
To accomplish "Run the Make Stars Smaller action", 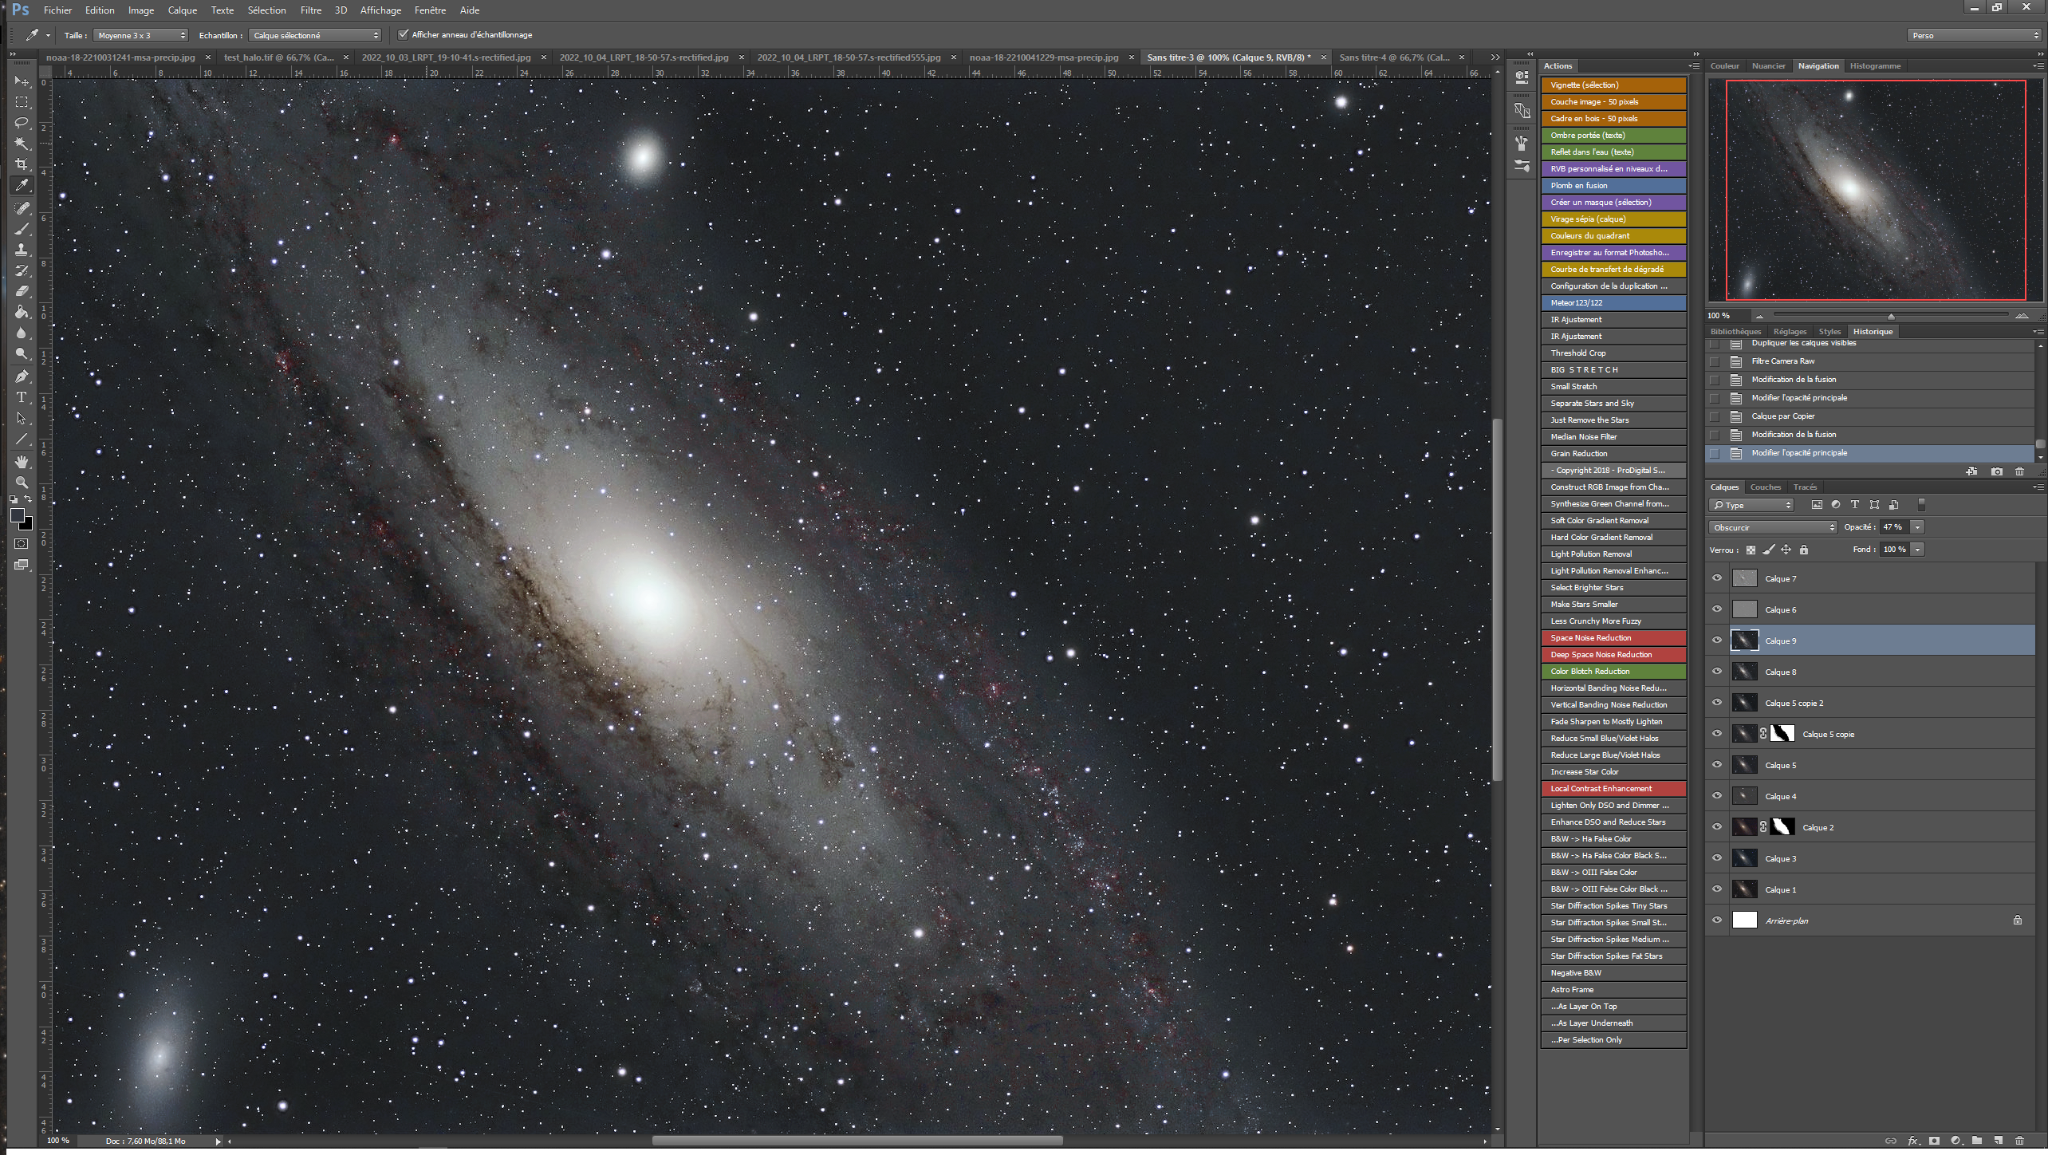I will pyautogui.click(x=1613, y=604).
